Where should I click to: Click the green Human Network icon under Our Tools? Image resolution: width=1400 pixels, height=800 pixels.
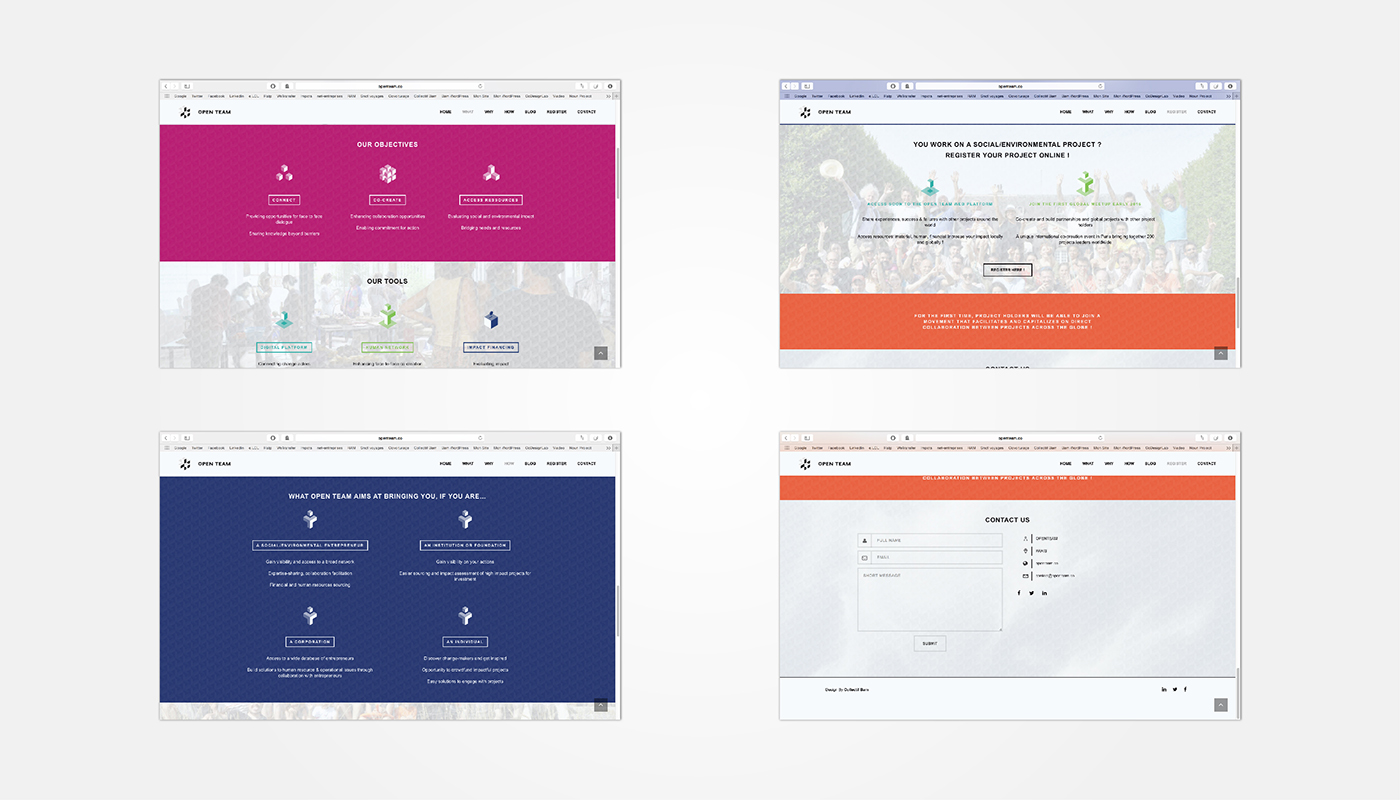coord(388,317)
